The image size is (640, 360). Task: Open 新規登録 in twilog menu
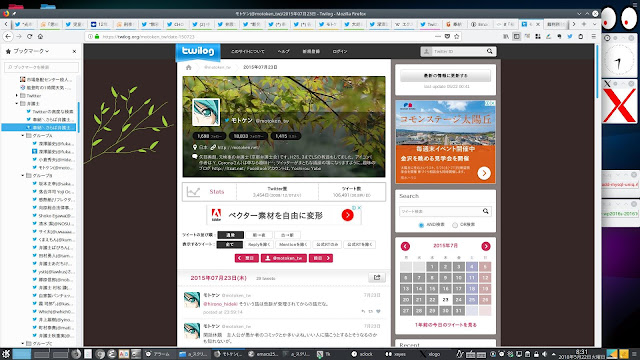point(311,51)
